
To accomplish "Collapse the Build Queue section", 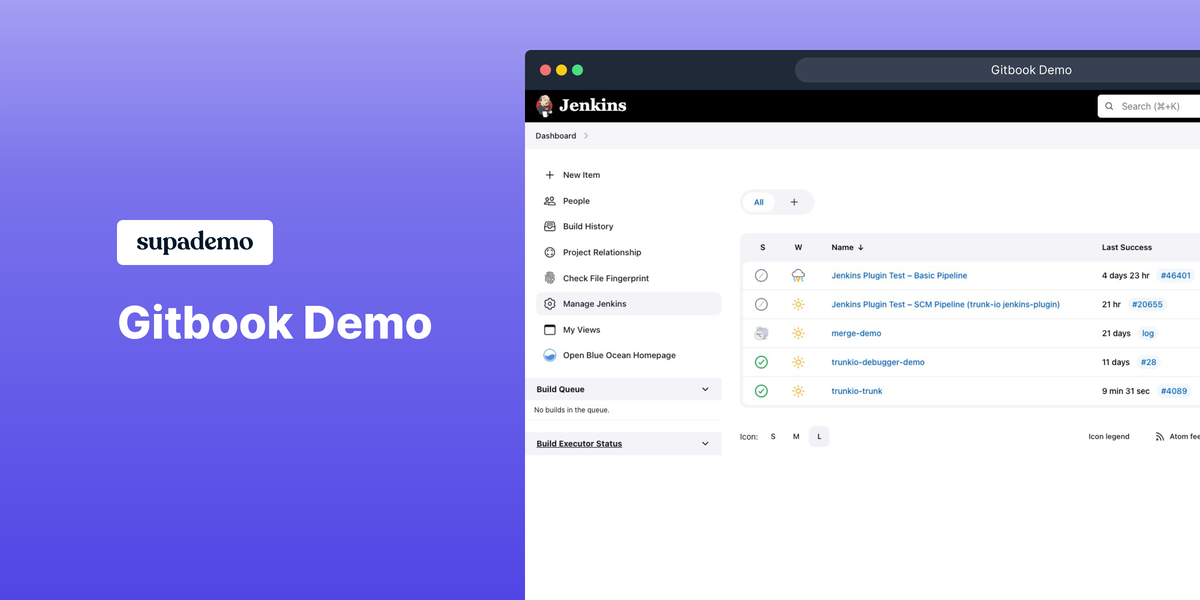I will point(707,389).
